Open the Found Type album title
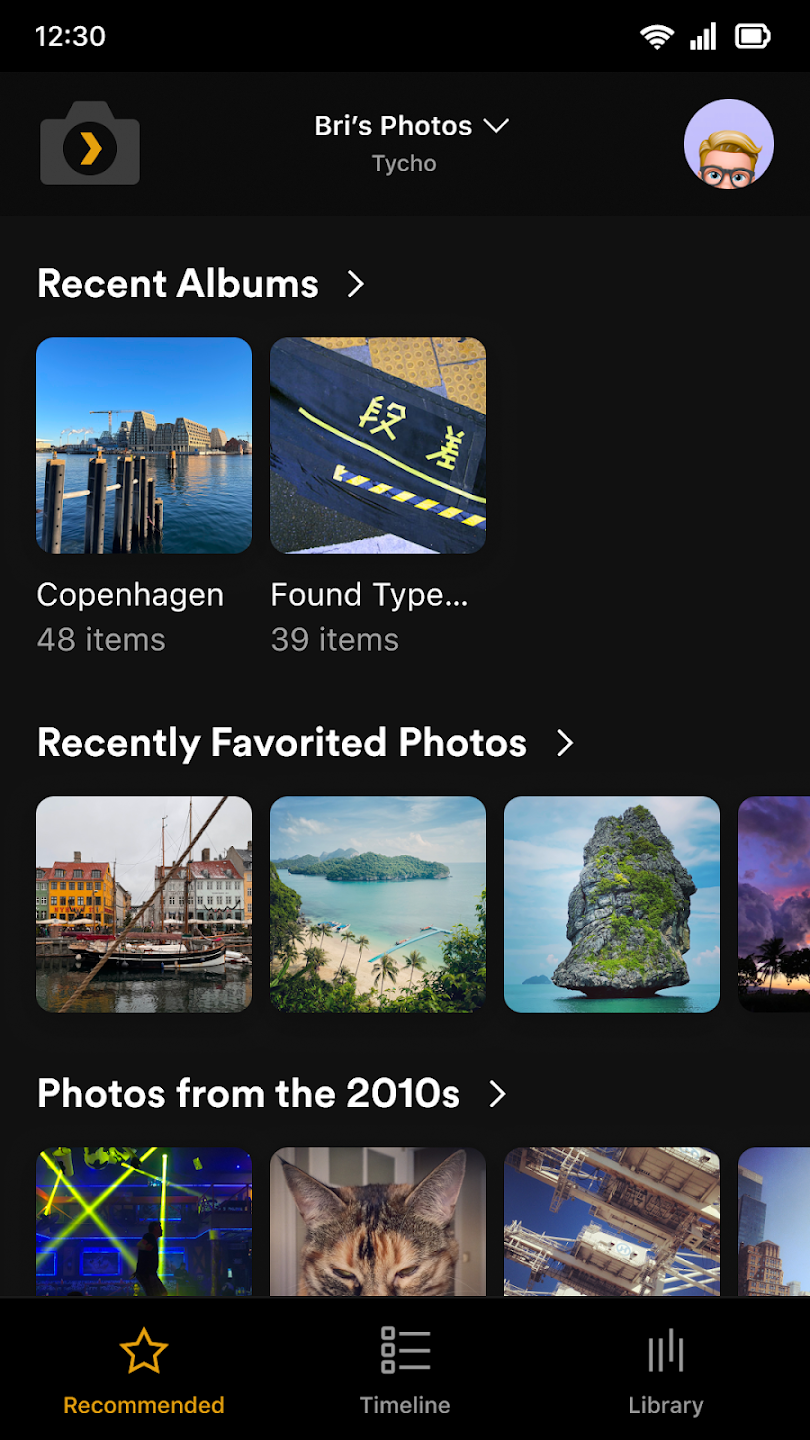 [x=369, y=595]
